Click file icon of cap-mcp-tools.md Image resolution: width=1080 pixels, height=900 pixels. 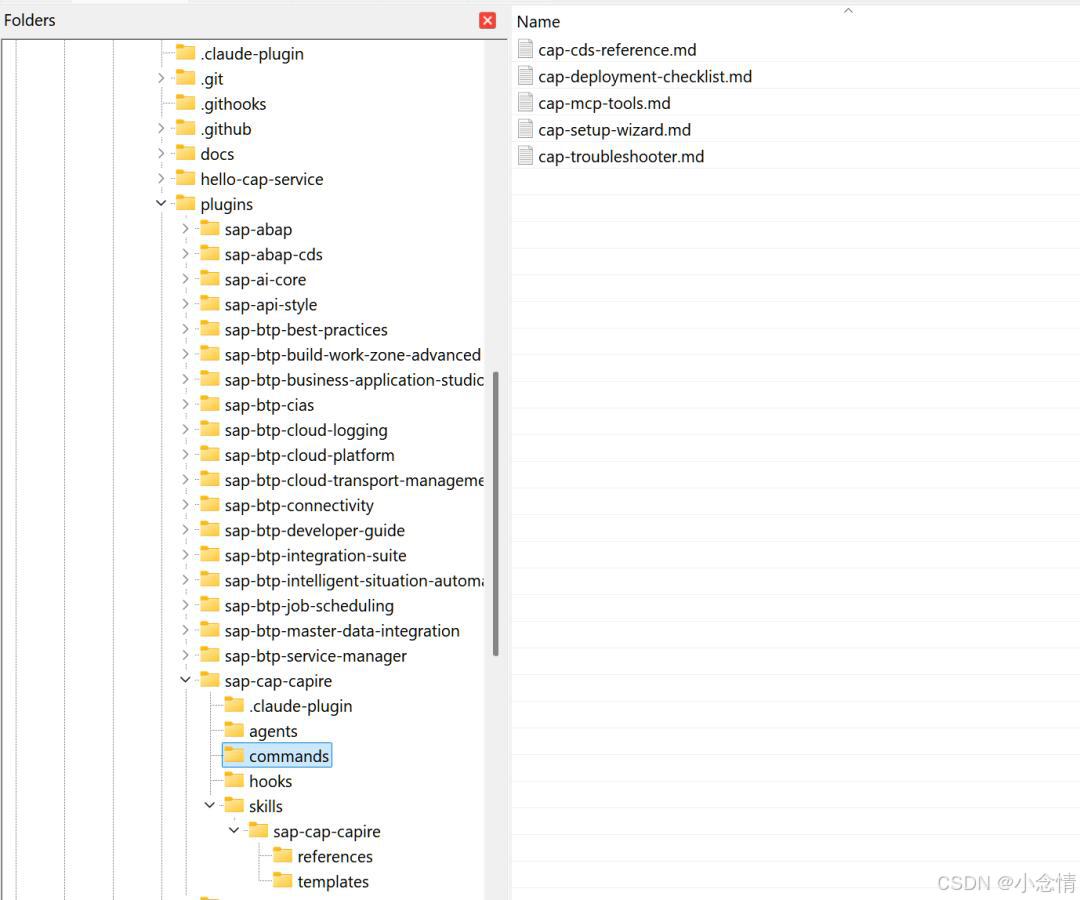pos(526,103)
